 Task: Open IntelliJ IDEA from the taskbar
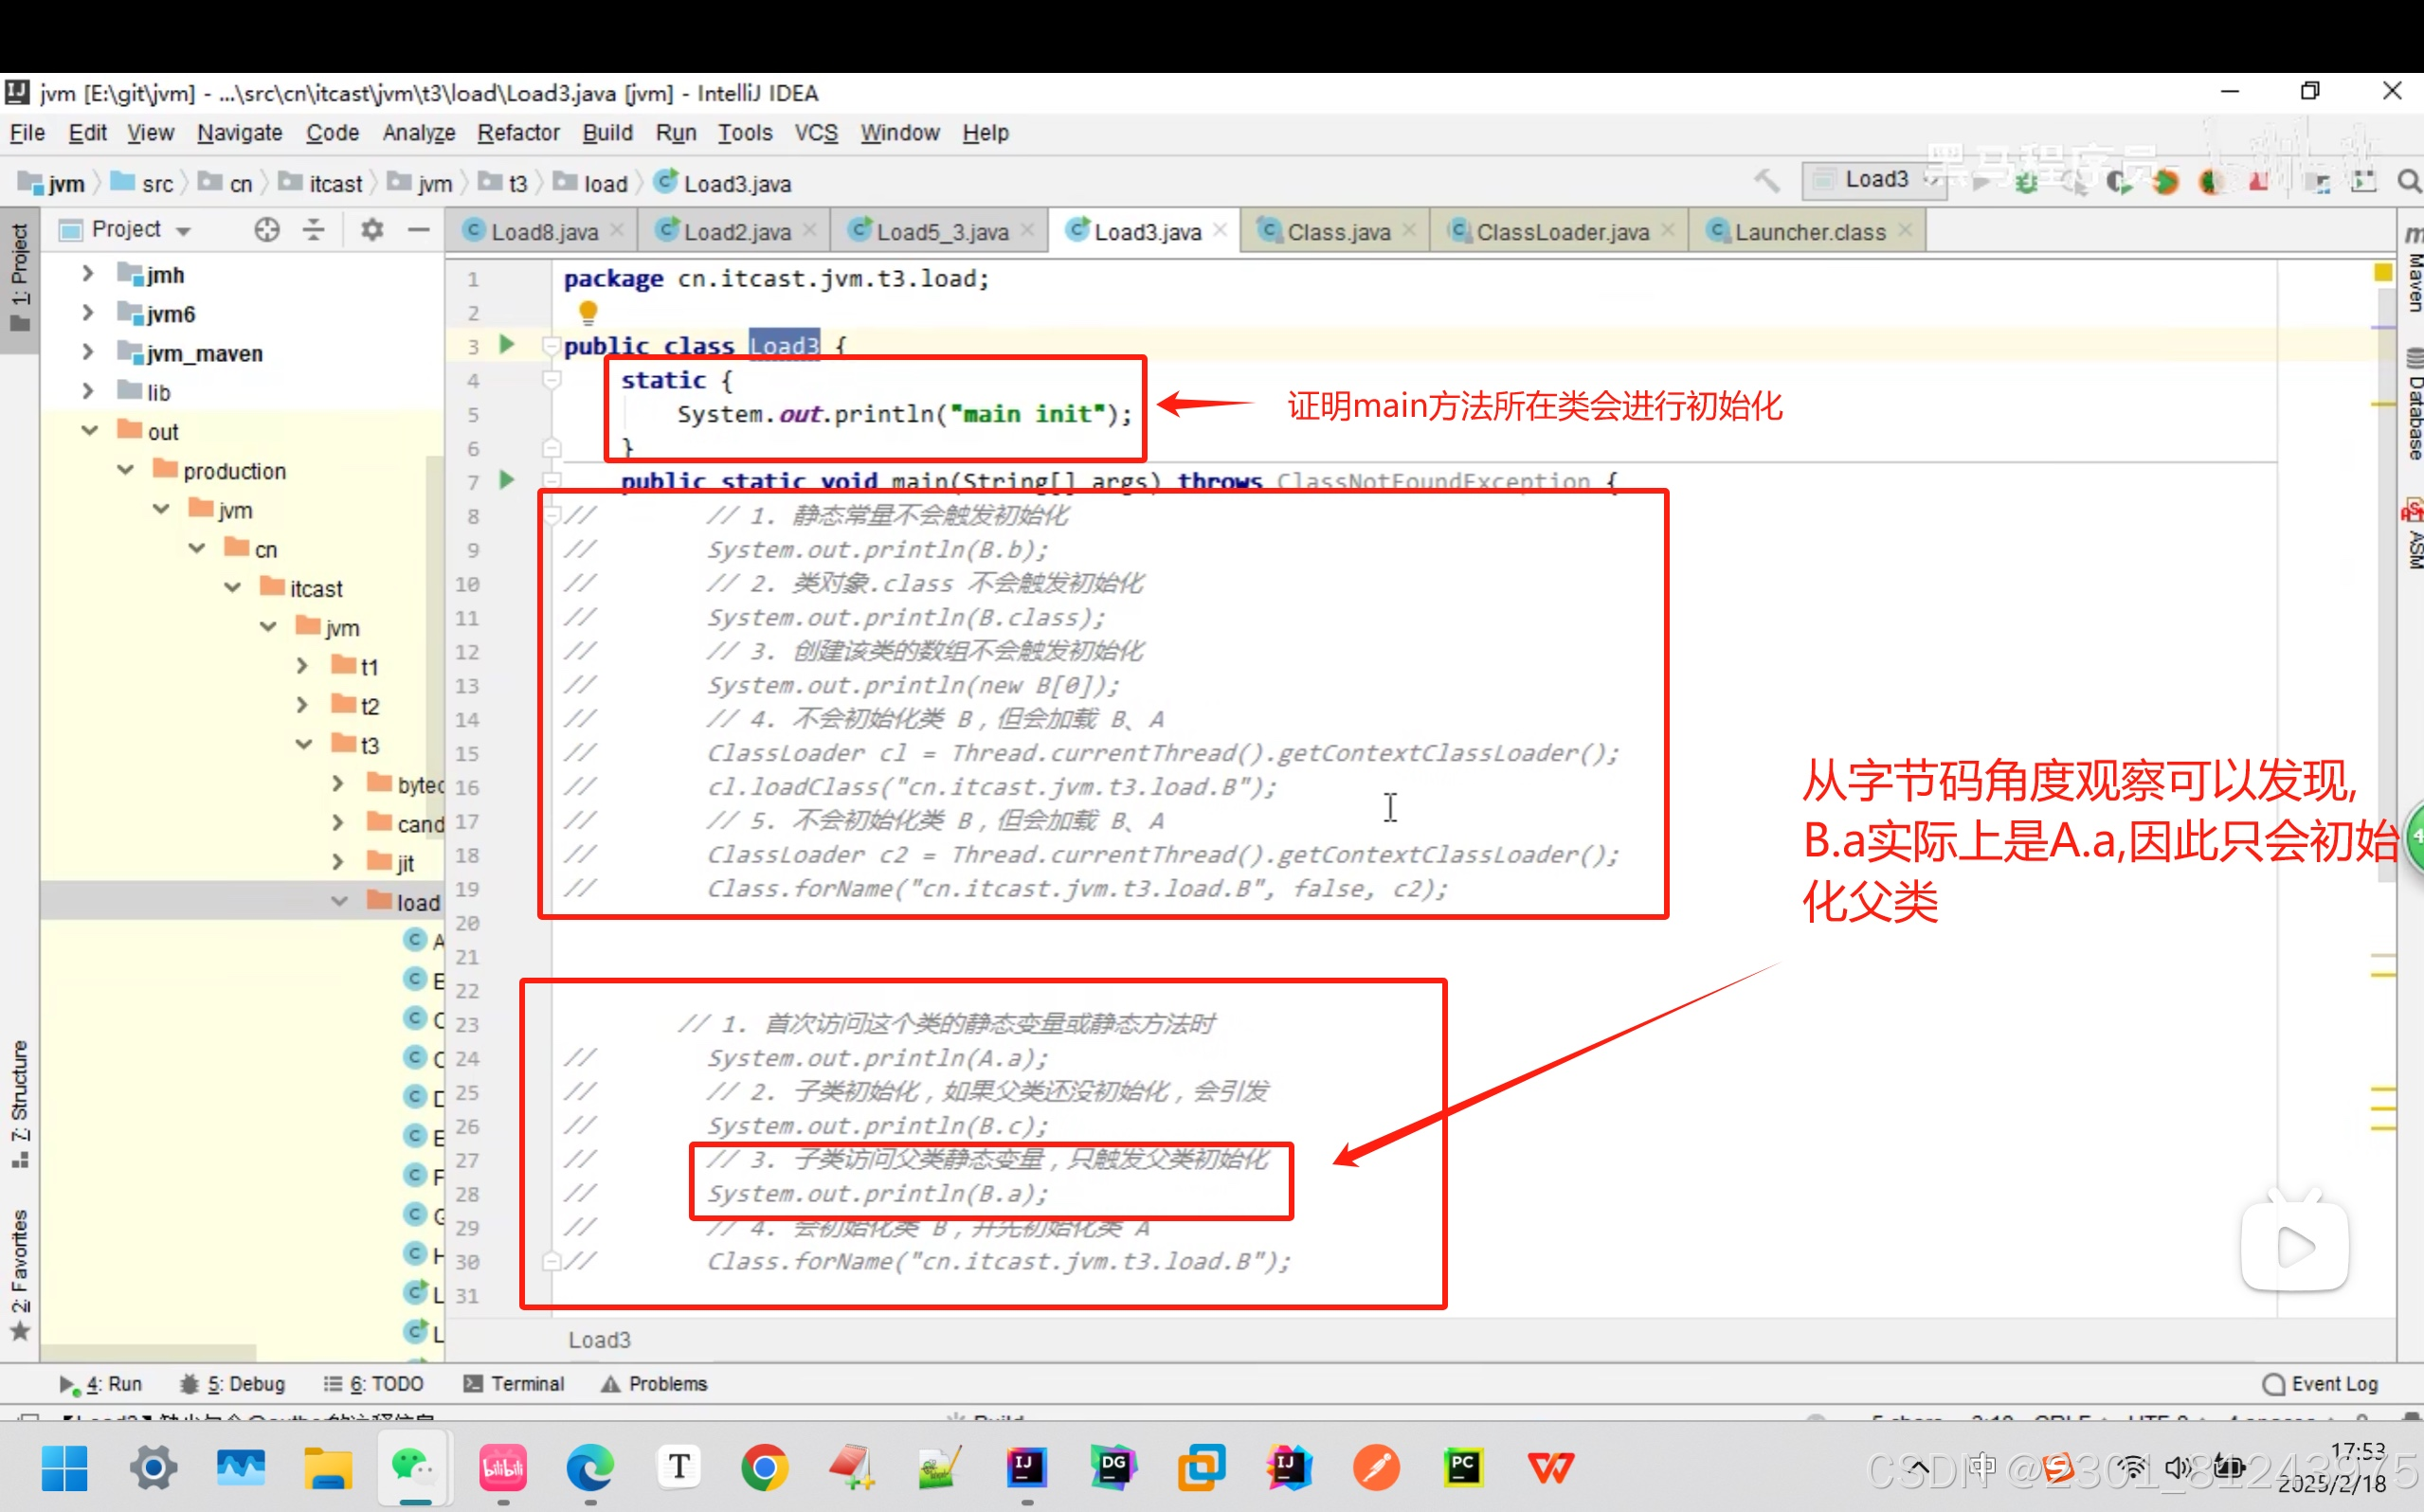click(x=1027, y=1467)
